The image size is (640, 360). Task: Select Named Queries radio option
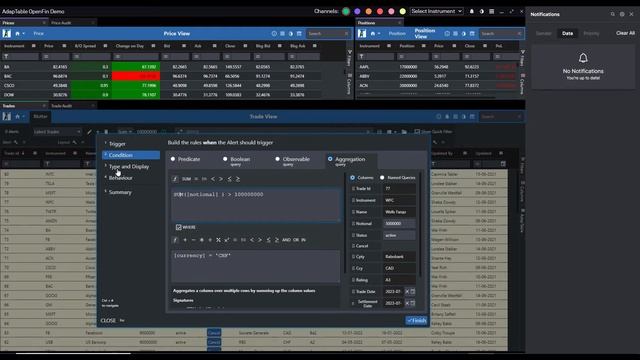click(x=382, y=178)
